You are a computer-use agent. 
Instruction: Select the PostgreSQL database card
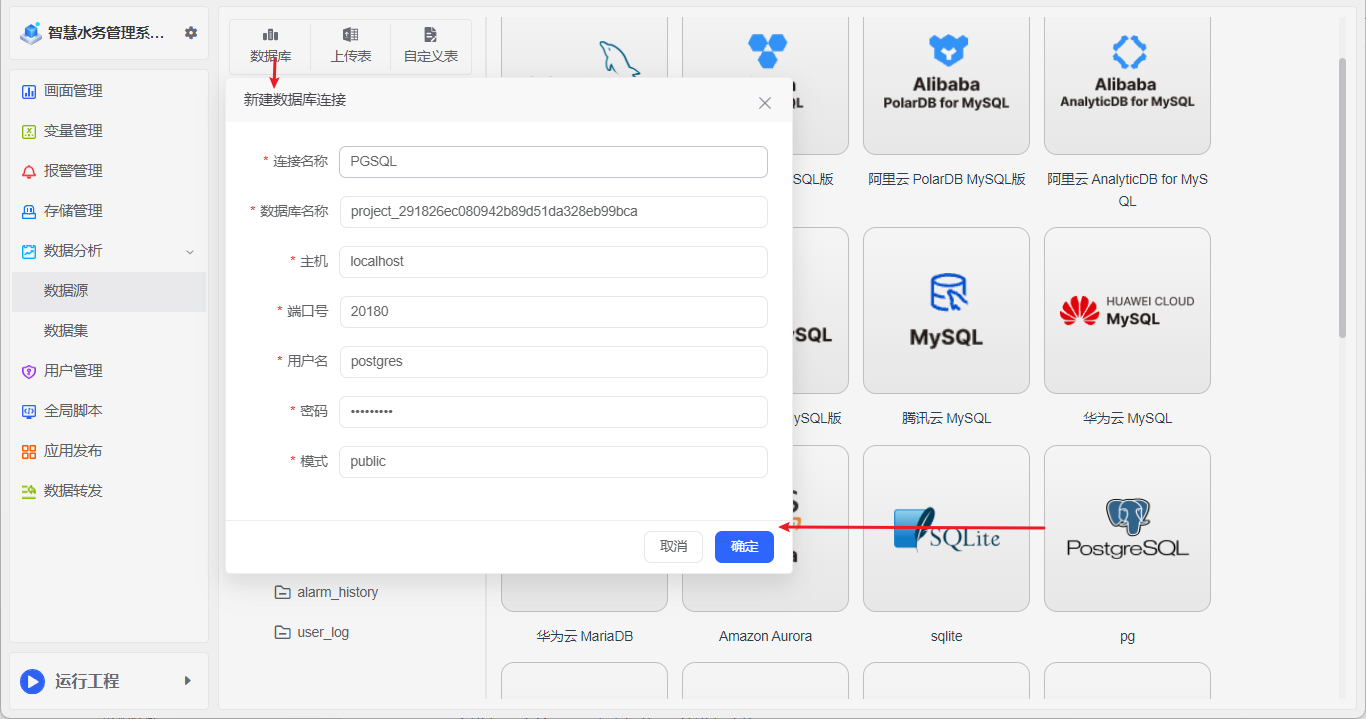click(1126, 528)
